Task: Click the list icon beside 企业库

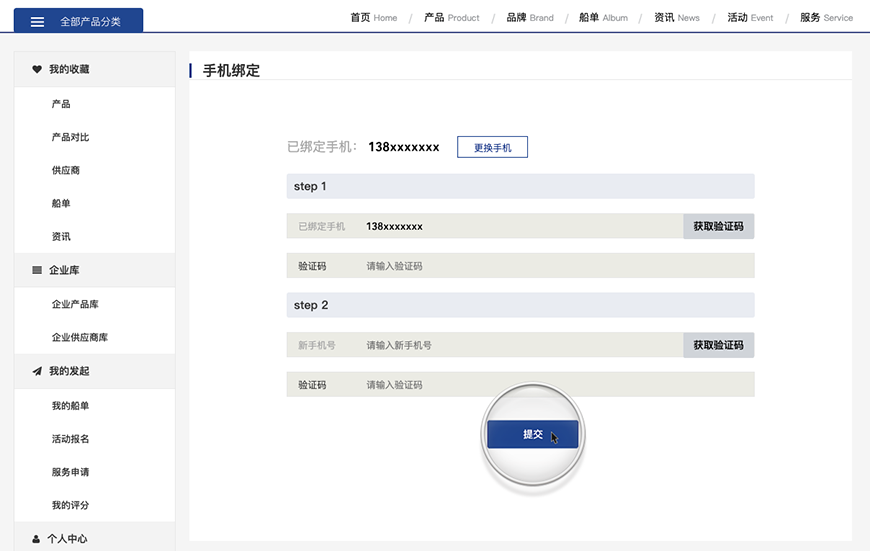Action: click(37, 270)
